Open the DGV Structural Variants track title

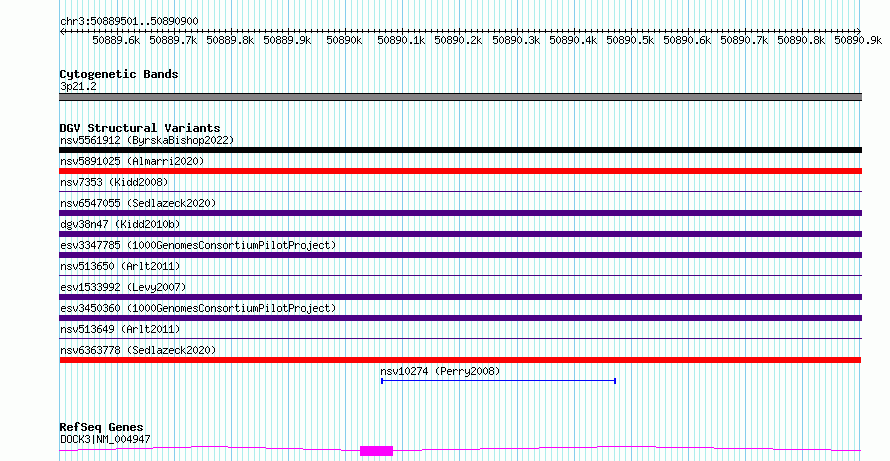[x=140, y=128]
